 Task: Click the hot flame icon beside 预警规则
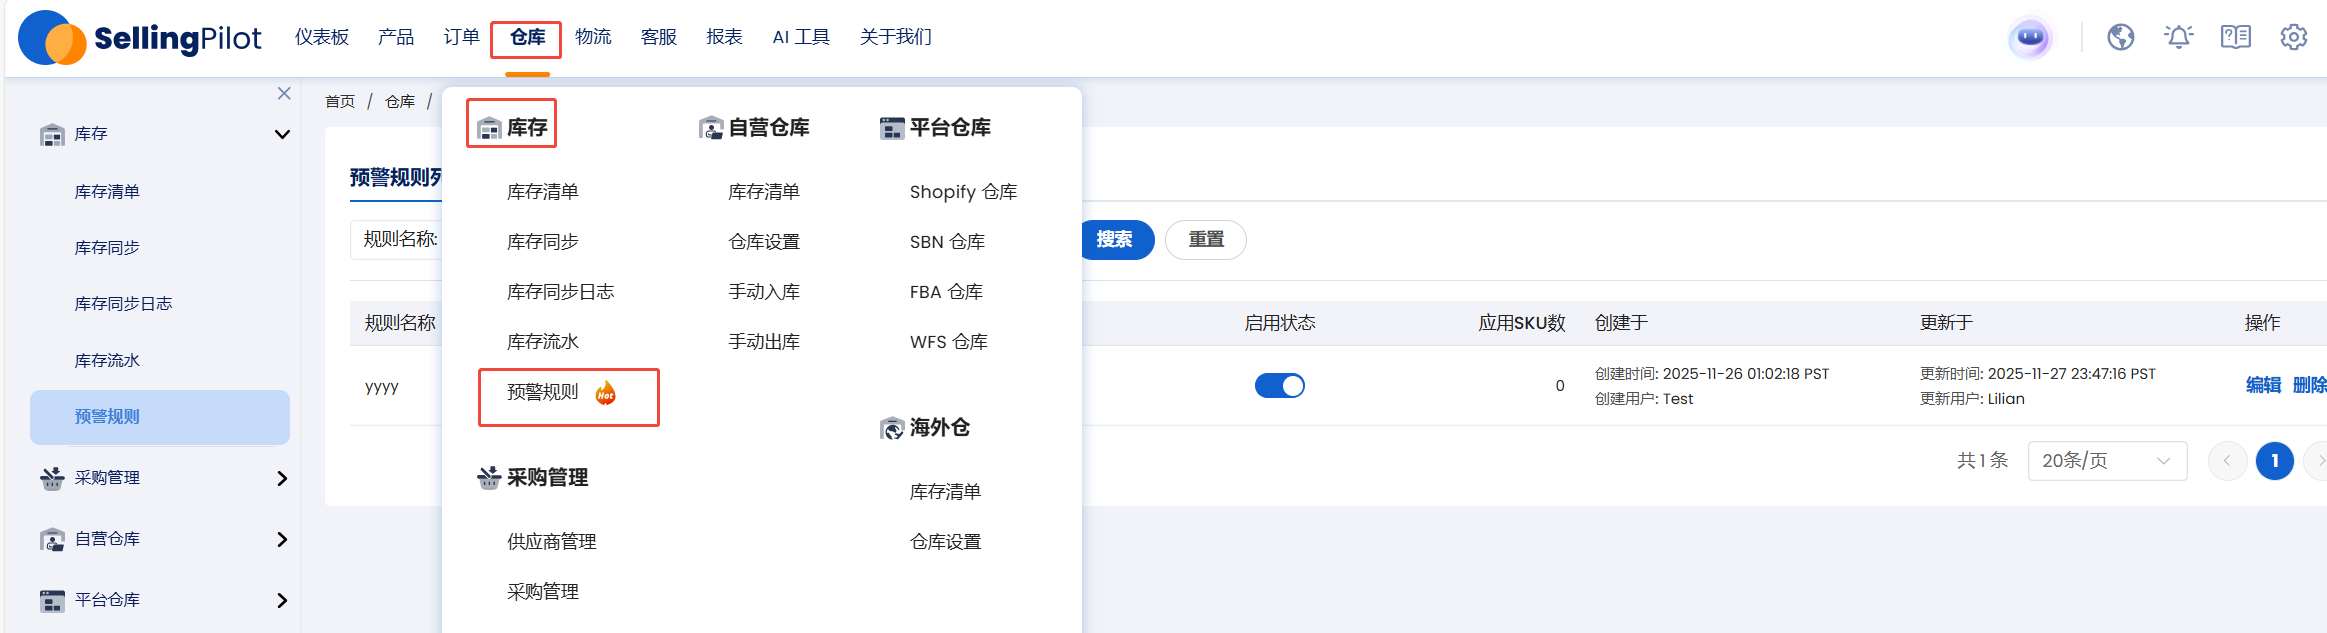606,393
